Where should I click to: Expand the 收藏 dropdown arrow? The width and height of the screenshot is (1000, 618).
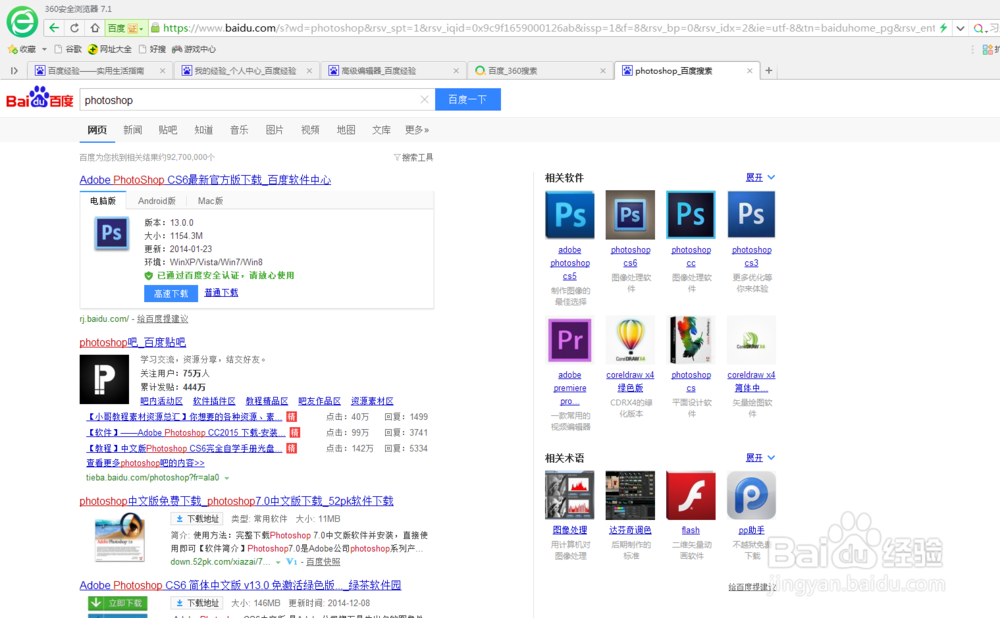click(44, 49)
